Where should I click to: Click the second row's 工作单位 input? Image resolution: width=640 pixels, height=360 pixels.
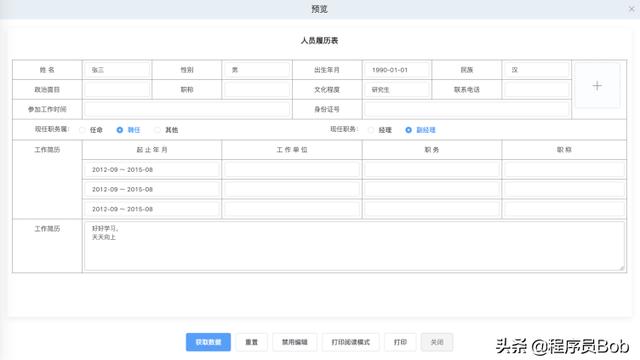292,189
